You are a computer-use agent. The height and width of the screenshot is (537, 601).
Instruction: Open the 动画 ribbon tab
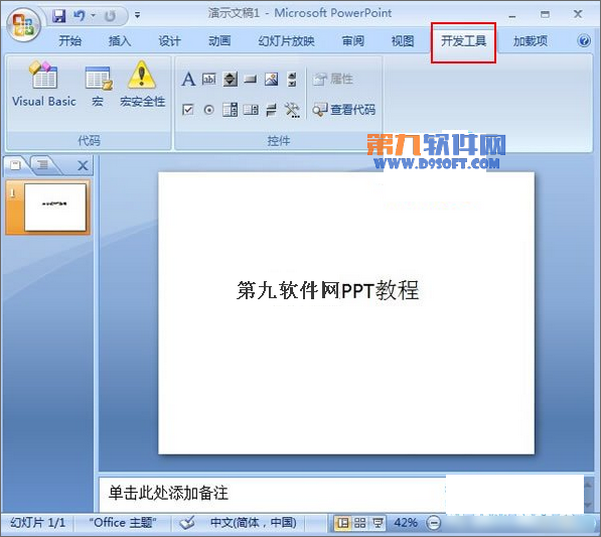pos(219,41)
